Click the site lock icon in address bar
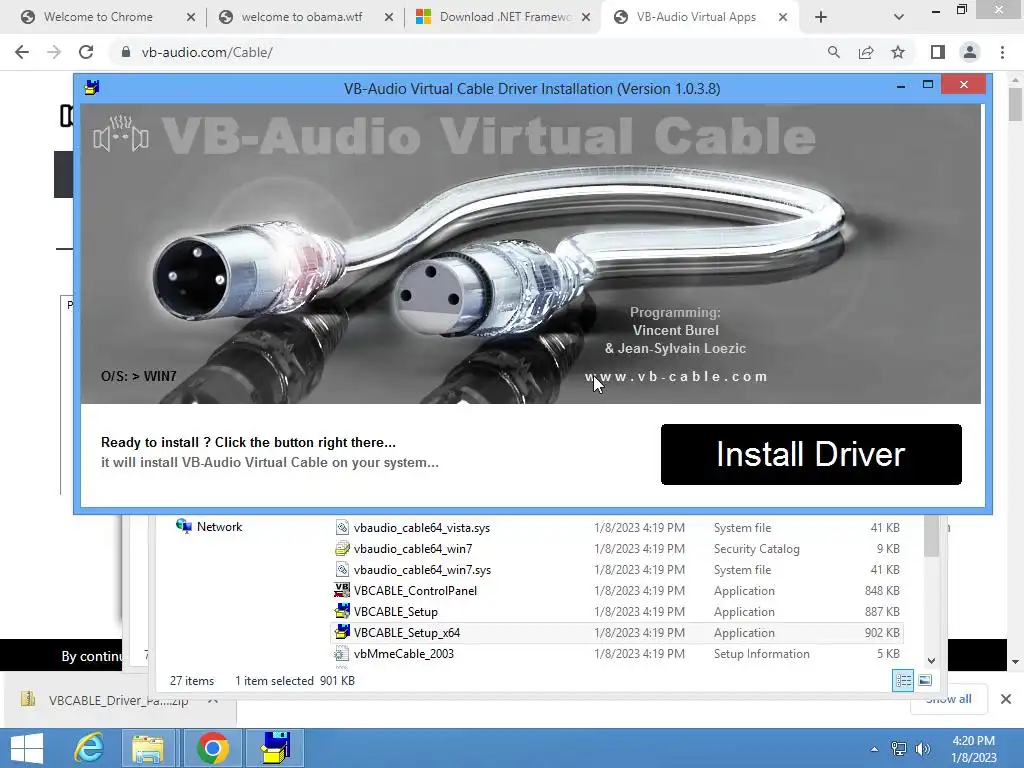Image resolution: width=1024 pixels, height=768 pixels. point(125,52)
